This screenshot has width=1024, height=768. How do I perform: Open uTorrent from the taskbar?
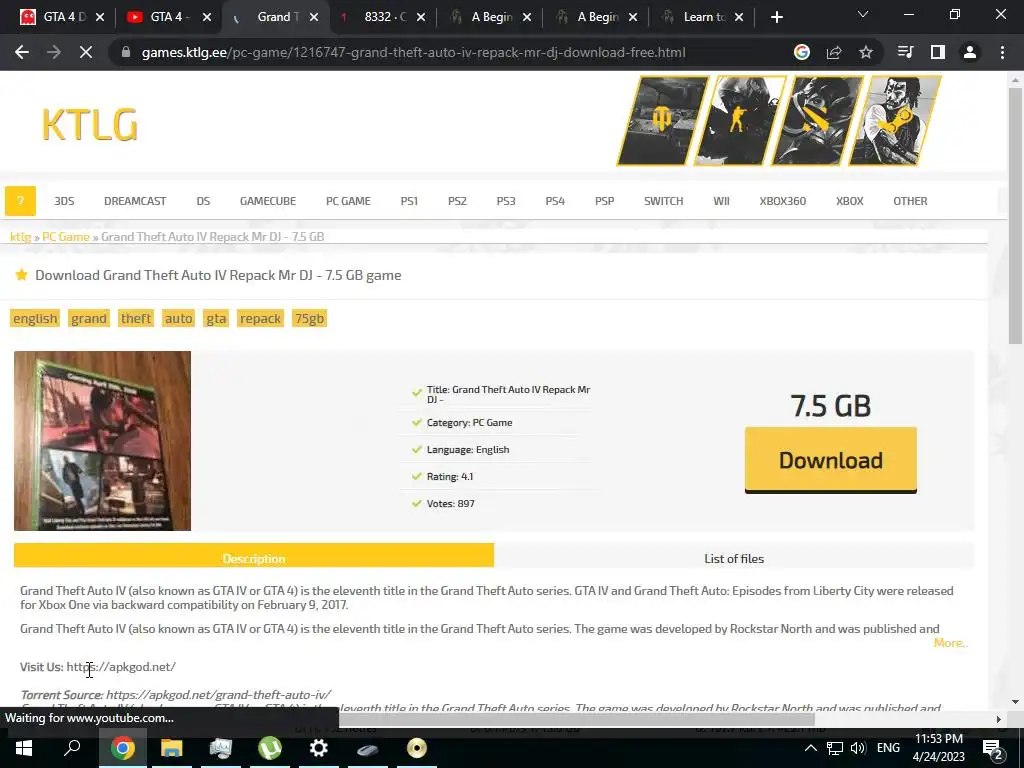click(x=270, y=748)
